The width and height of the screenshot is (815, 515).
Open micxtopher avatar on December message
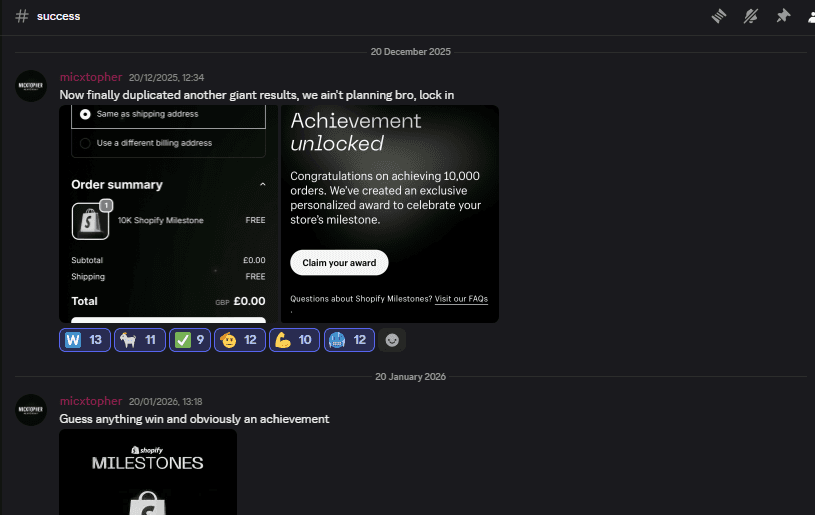tap(31, 86)
